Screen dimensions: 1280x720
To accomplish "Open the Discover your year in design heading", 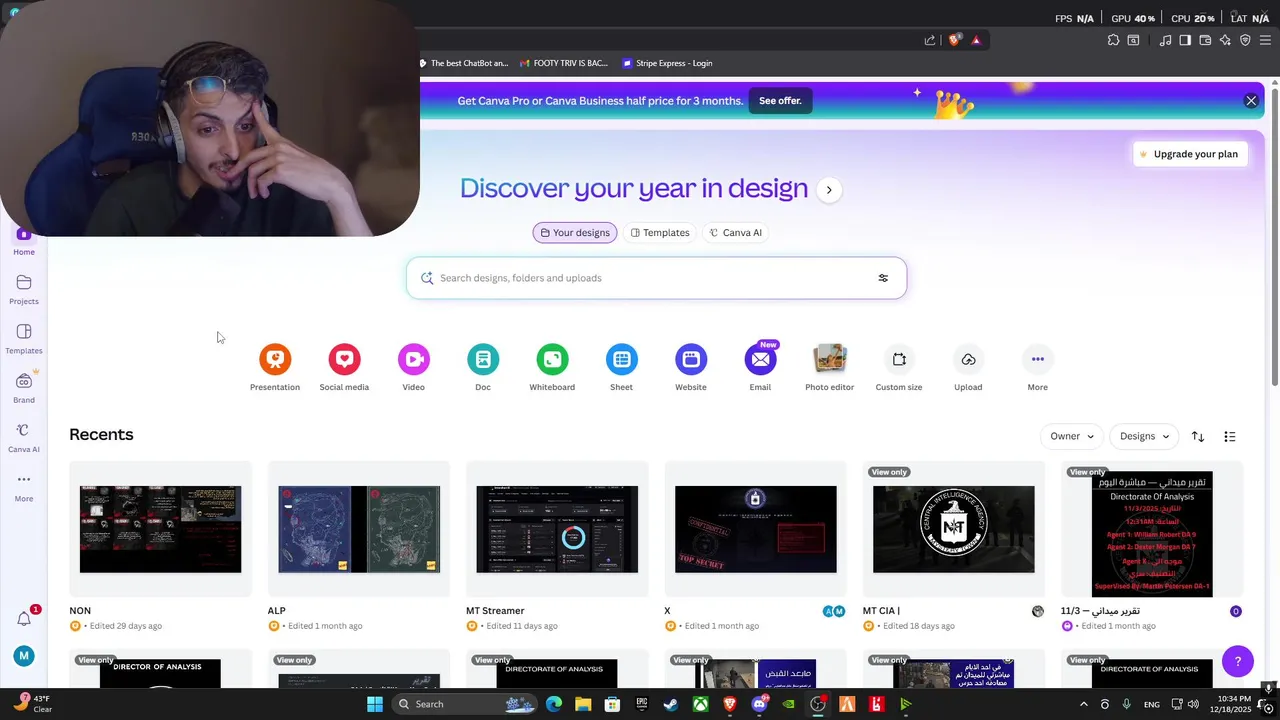I will pos(634,188).
